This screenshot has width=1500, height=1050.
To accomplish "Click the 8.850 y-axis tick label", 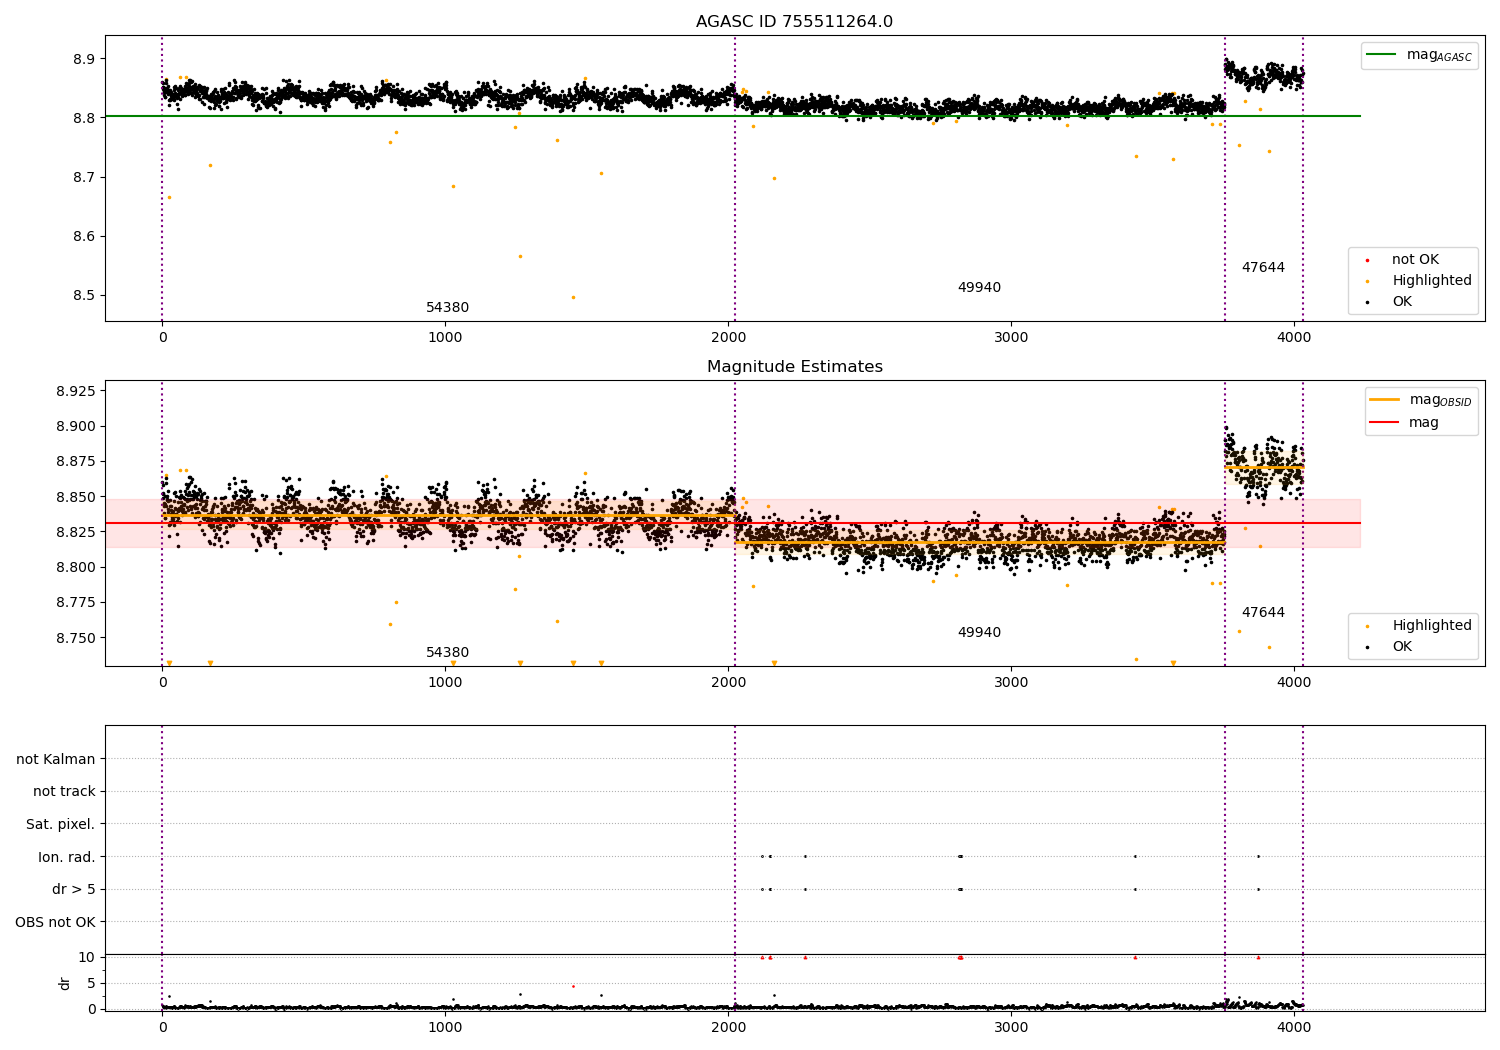I will click(76, 497).
